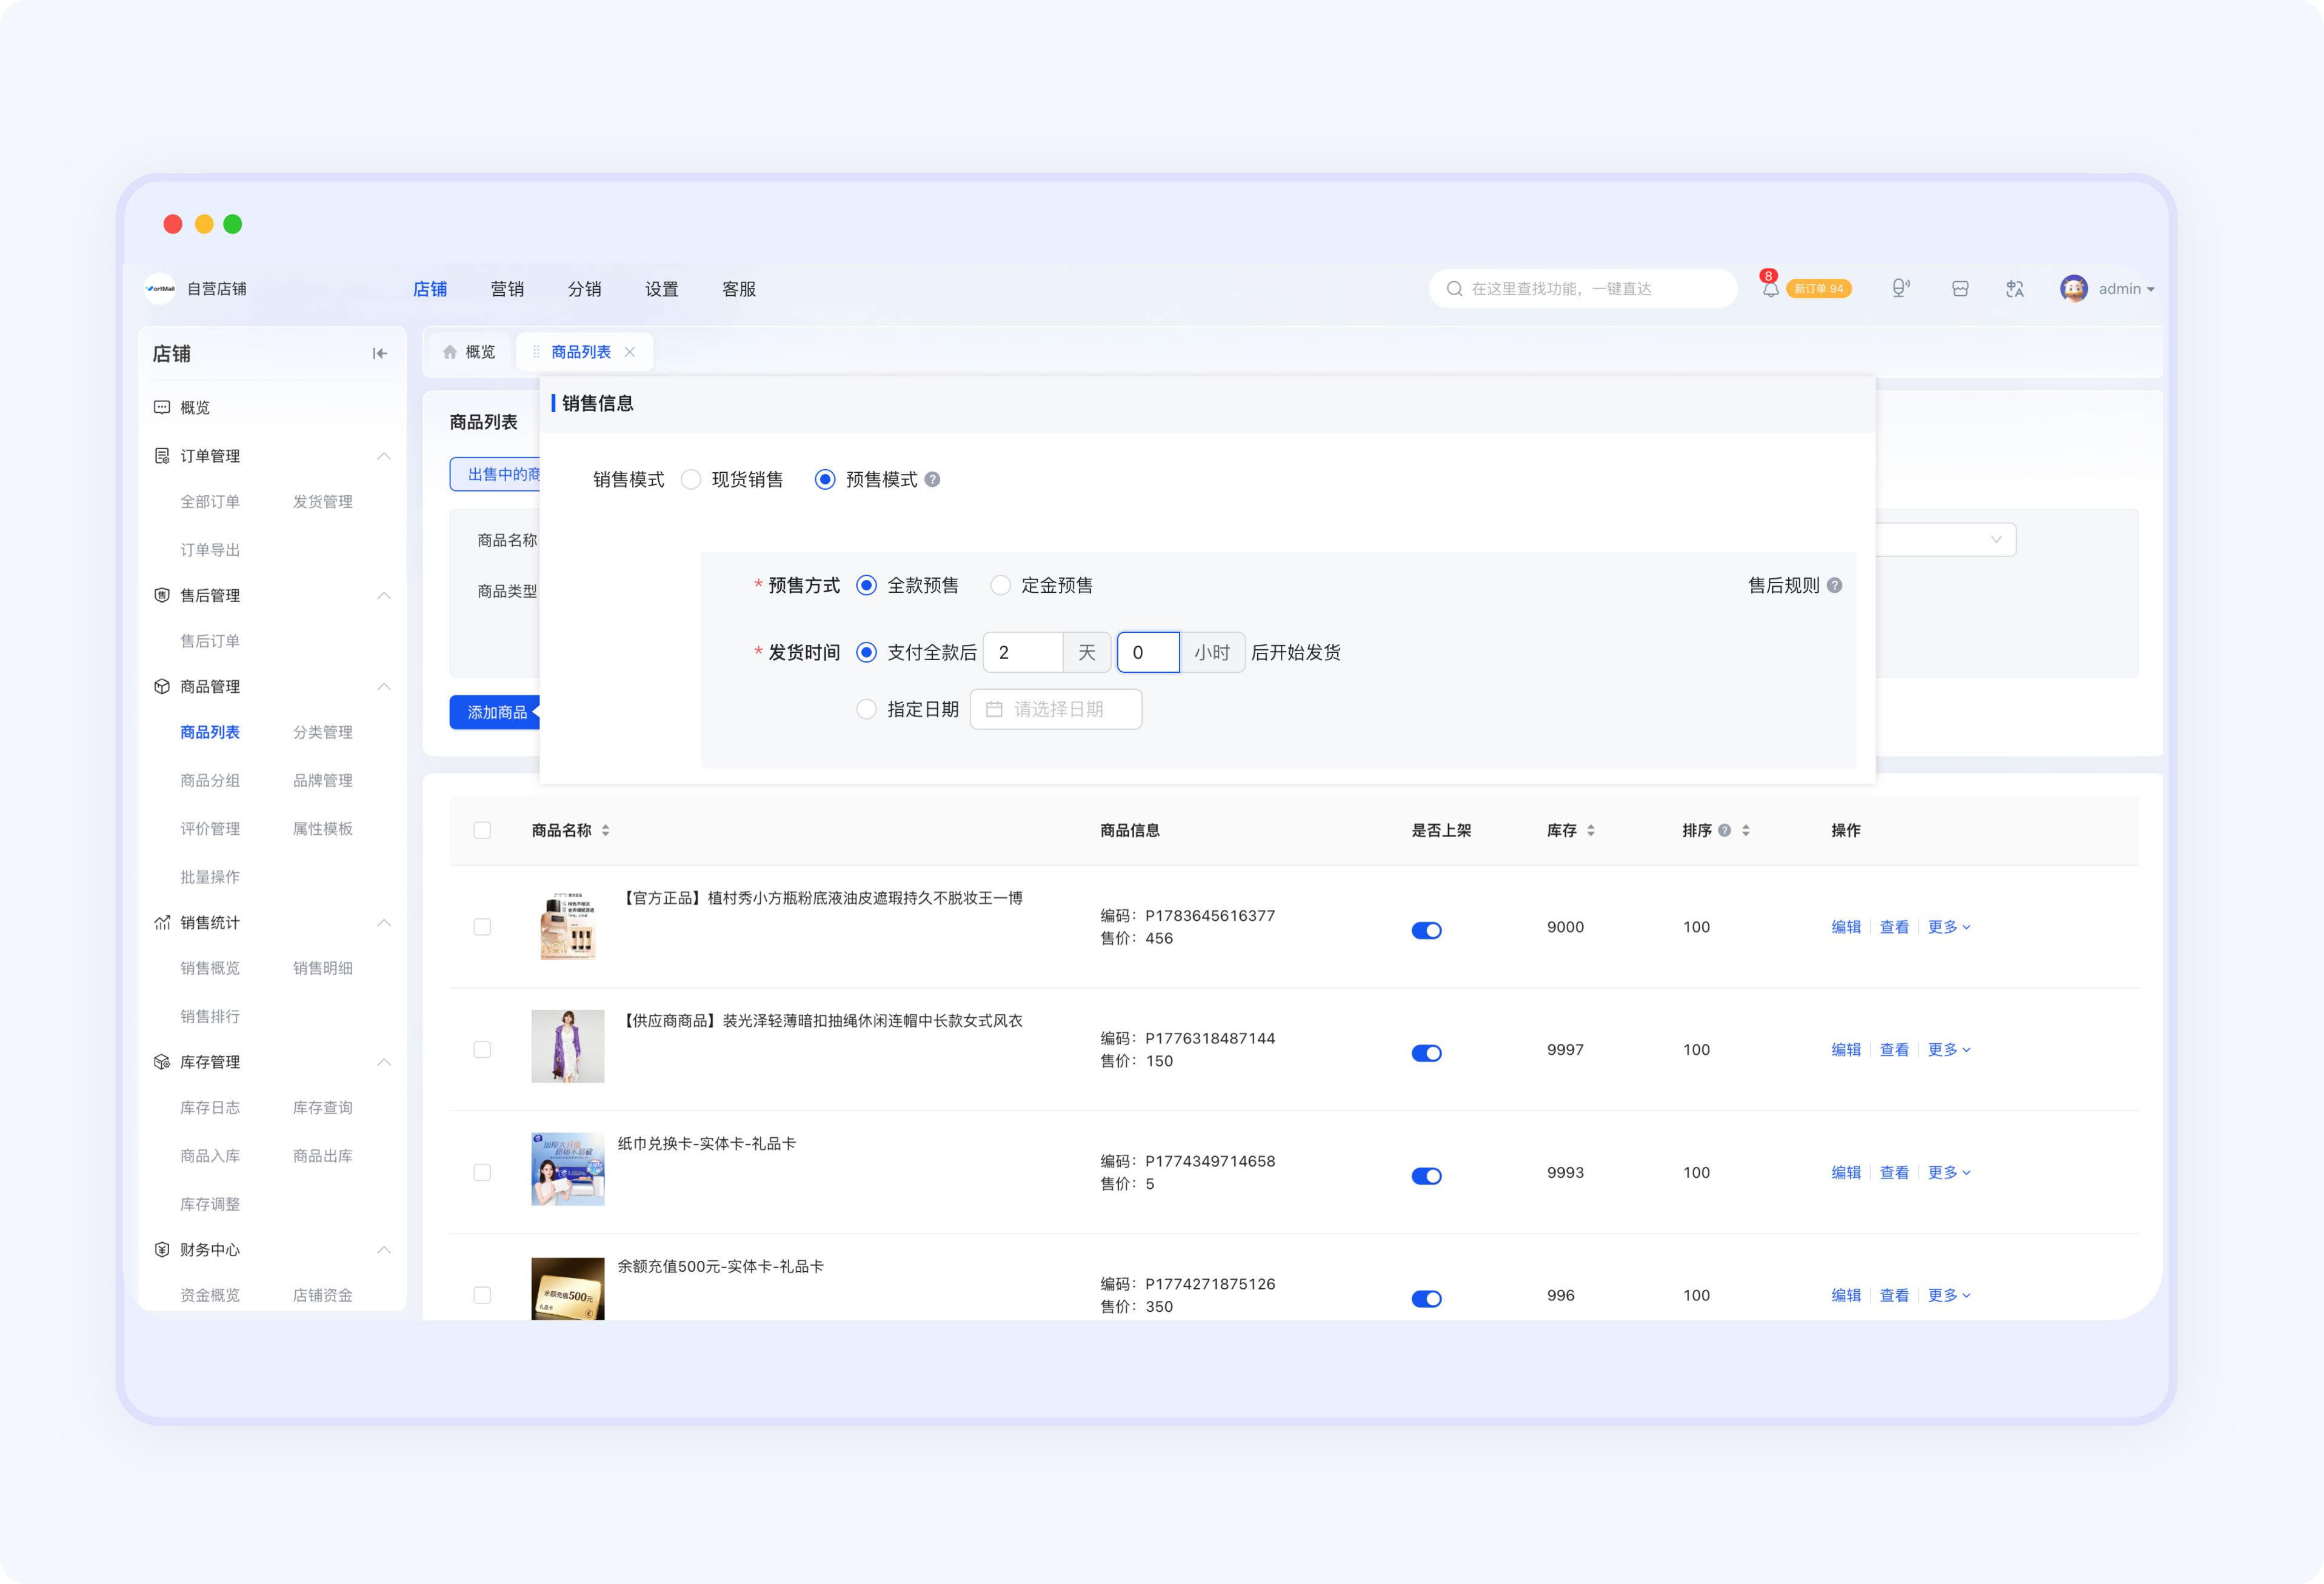Click the customer service headset icon
This screenshot has width=2324, height=1584.
[x=1901, y=289]
